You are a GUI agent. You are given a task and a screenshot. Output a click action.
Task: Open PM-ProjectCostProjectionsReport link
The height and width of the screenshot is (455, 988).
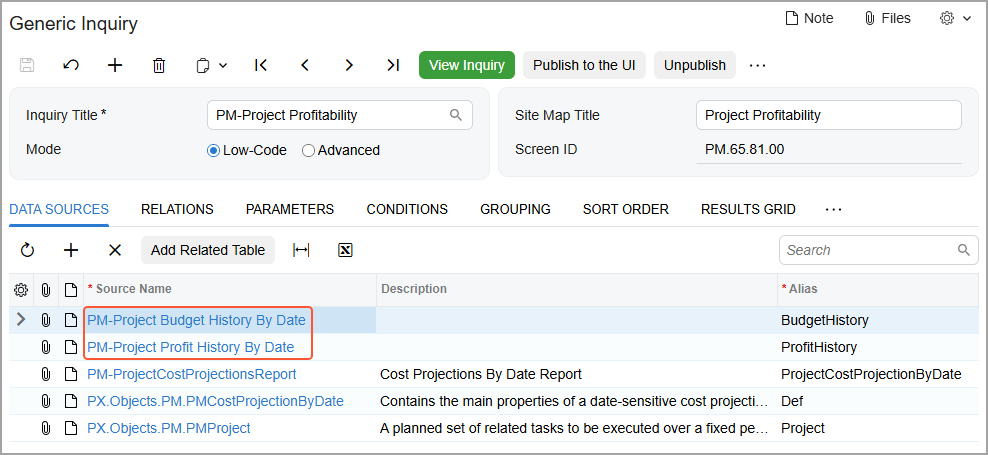(x=192, y=374)
